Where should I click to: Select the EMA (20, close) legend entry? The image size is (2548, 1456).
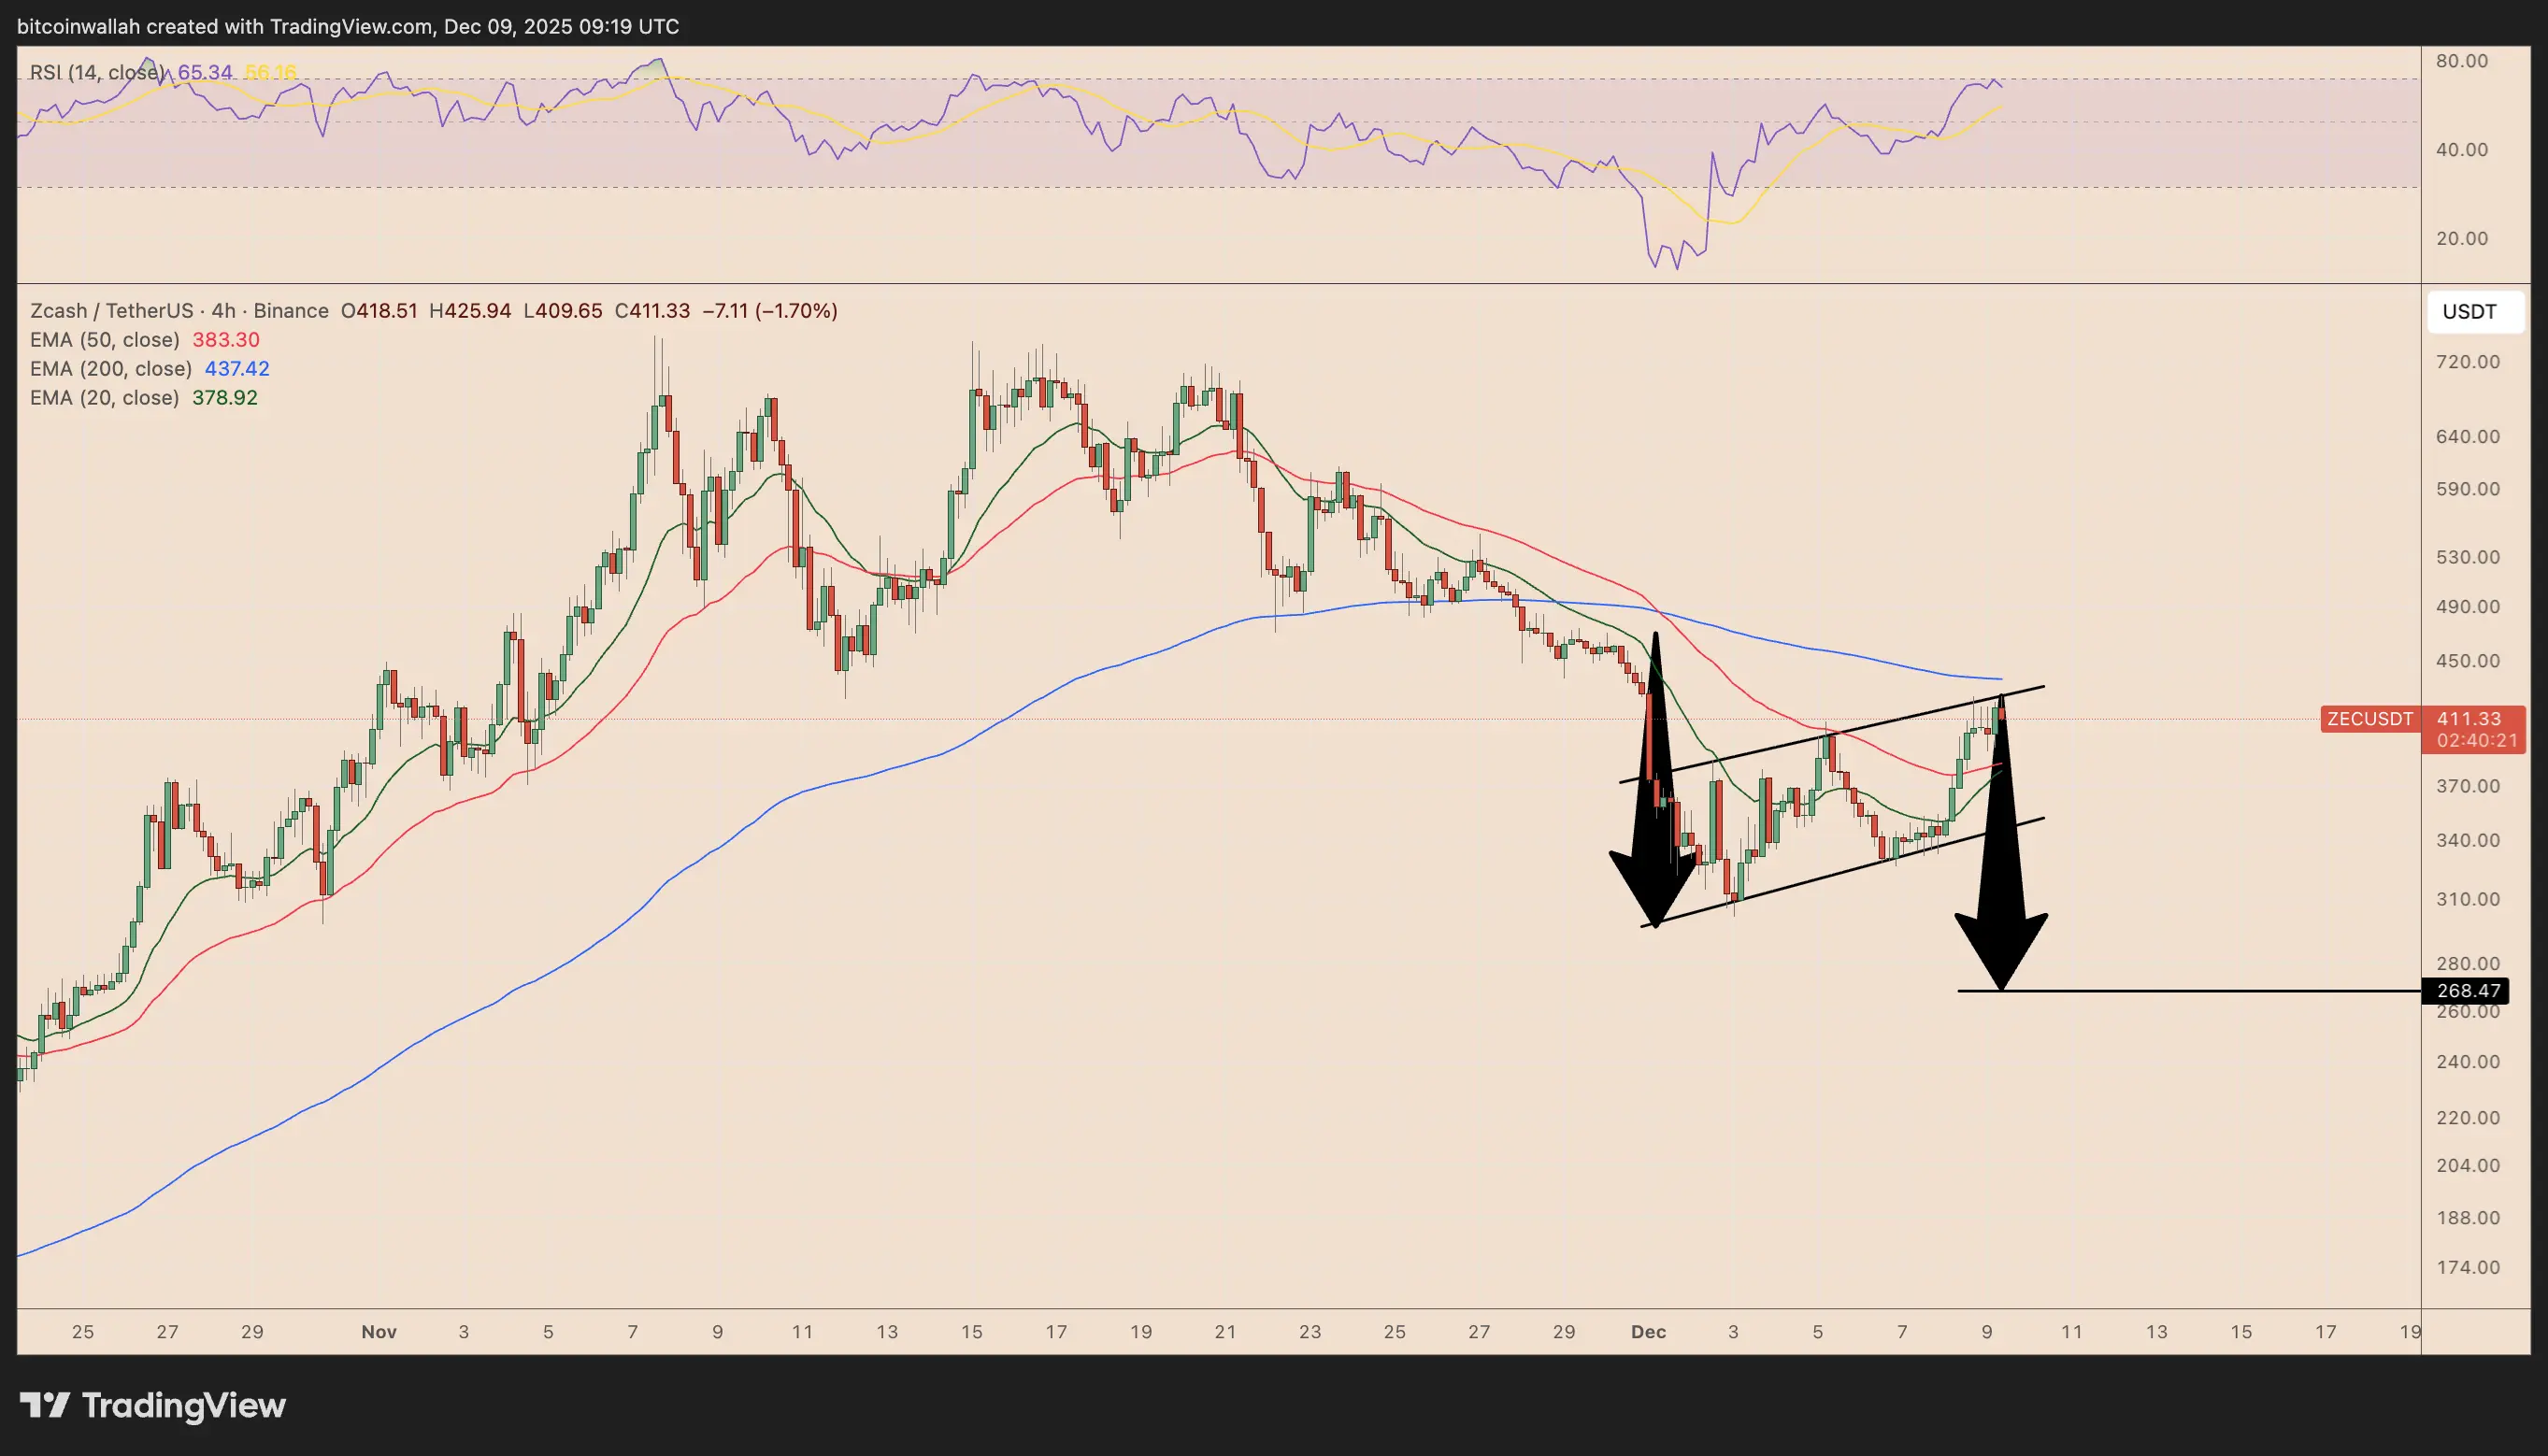[105, 398]
